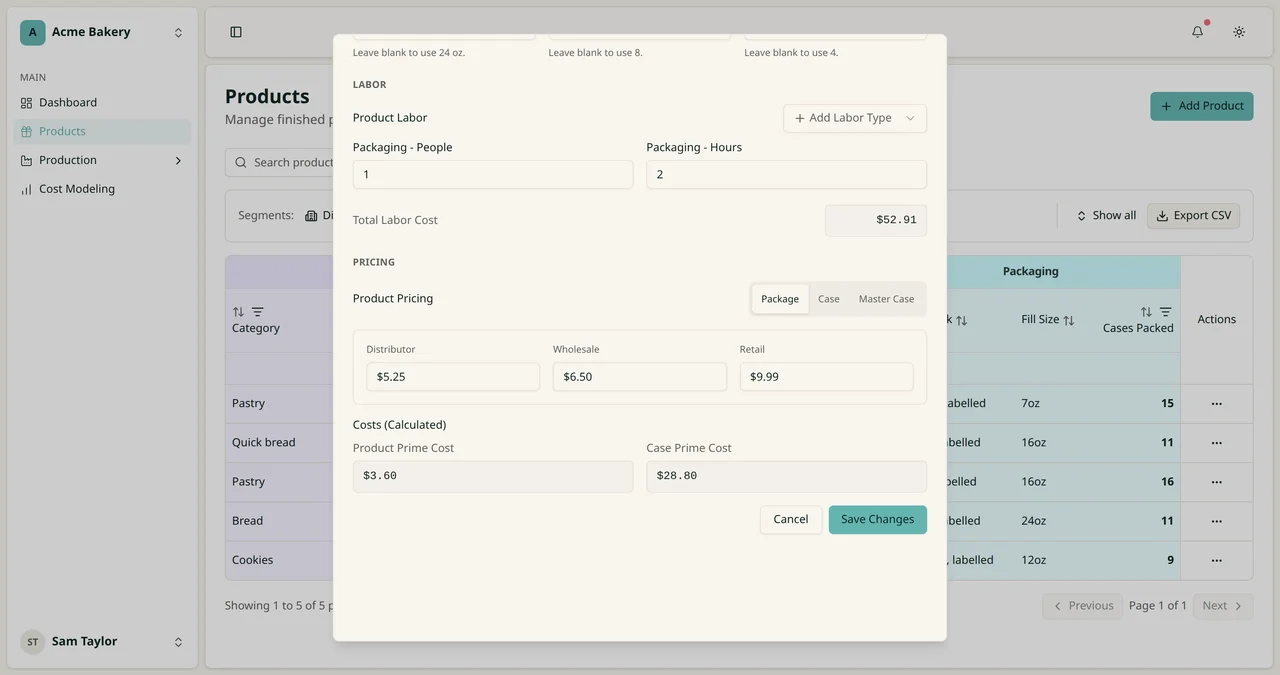Edit Packaging - Hours field
1280x675 pixels.
pos(787,175)
